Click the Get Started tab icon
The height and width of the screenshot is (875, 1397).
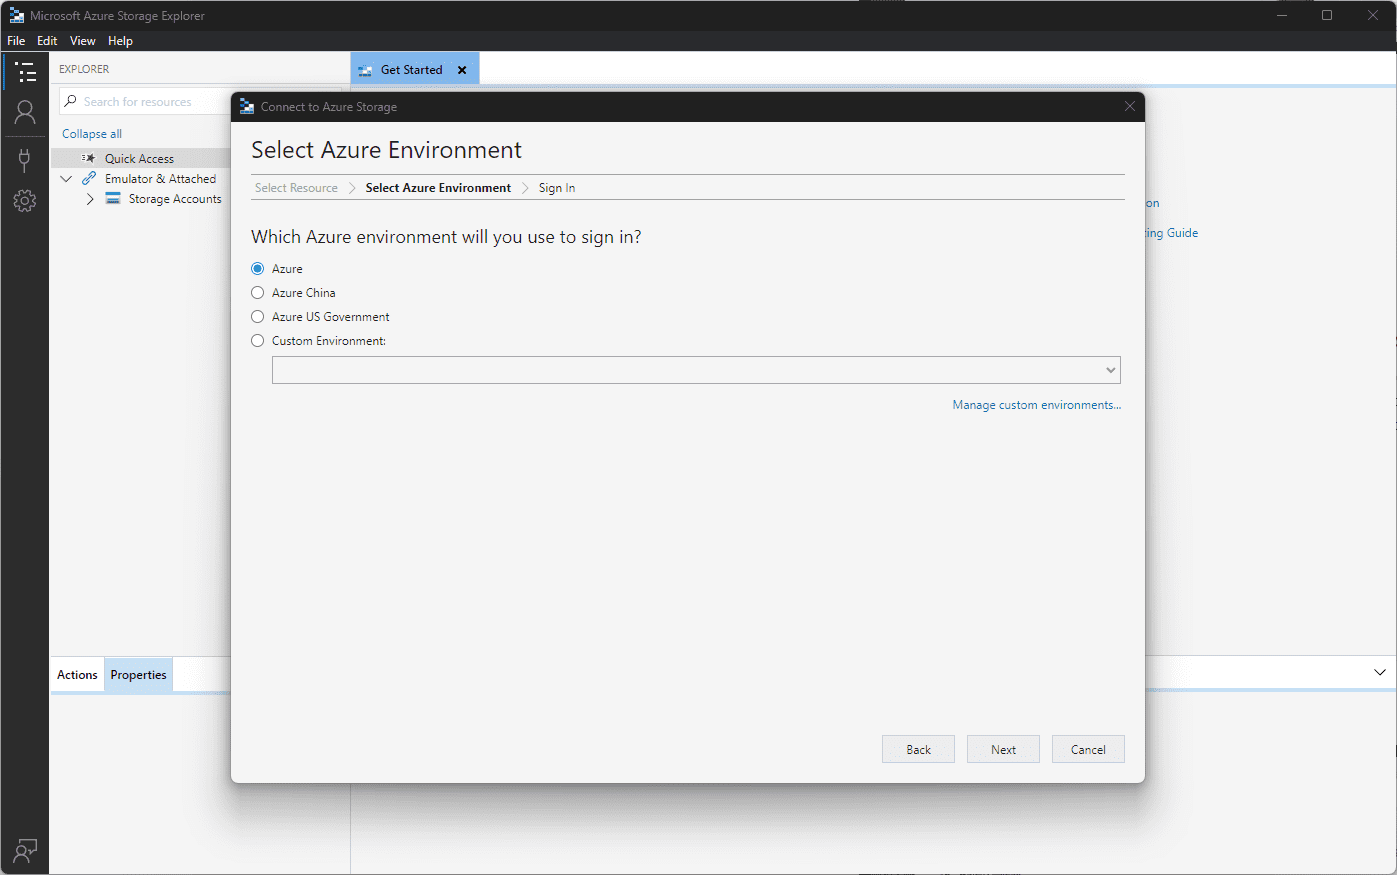[365, 70]
